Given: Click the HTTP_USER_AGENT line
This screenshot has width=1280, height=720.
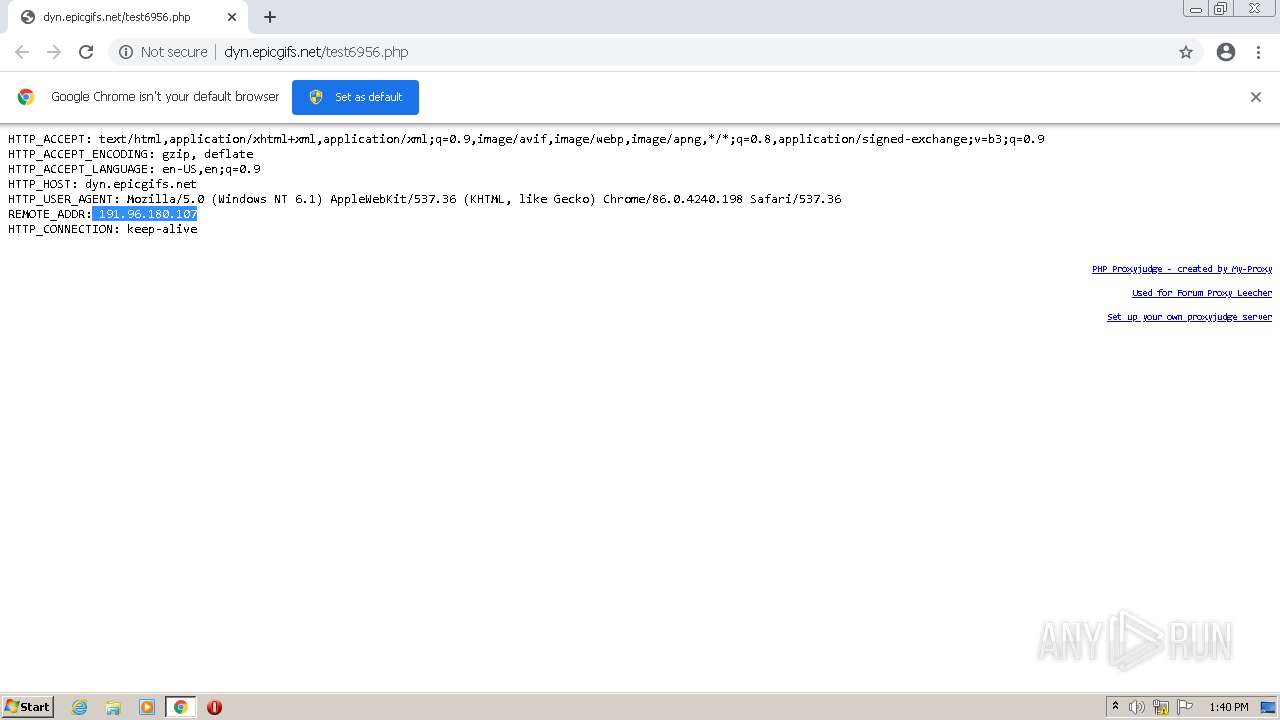Looking at the screenshot, I should pos(425,199).
